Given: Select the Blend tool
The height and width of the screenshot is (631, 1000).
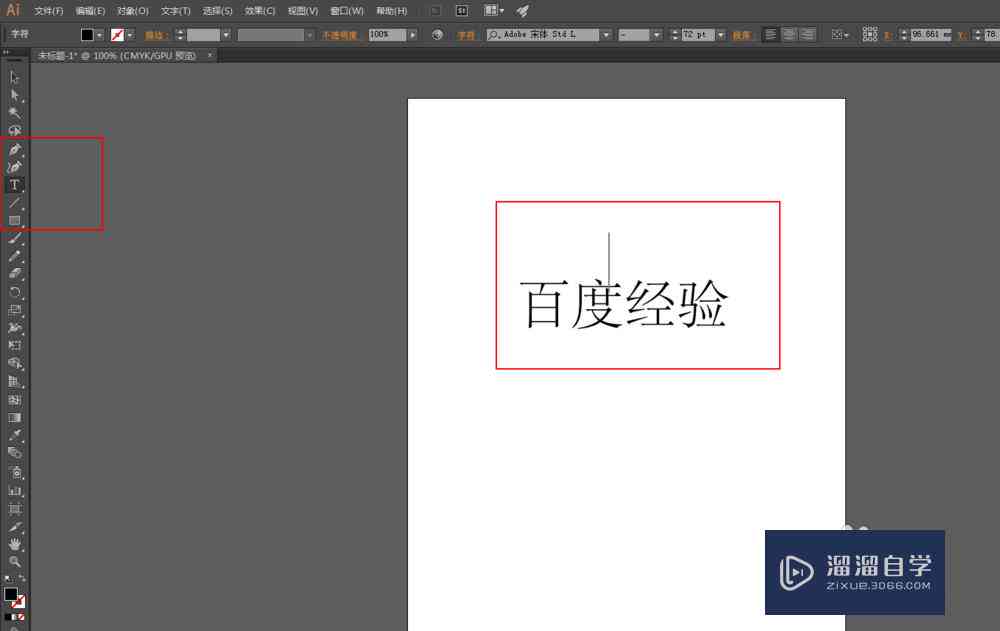Looking at the screenshot, I should point(14,453).
